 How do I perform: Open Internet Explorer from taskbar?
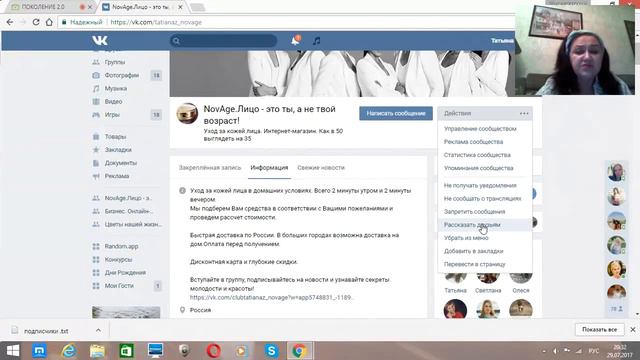point(69,351)
